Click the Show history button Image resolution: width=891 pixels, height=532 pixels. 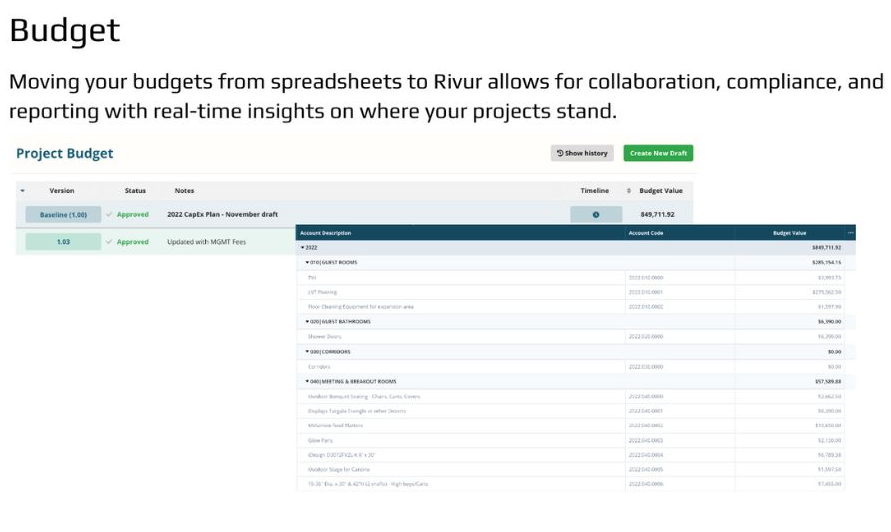pyautogui.click(x=581, y=153)
